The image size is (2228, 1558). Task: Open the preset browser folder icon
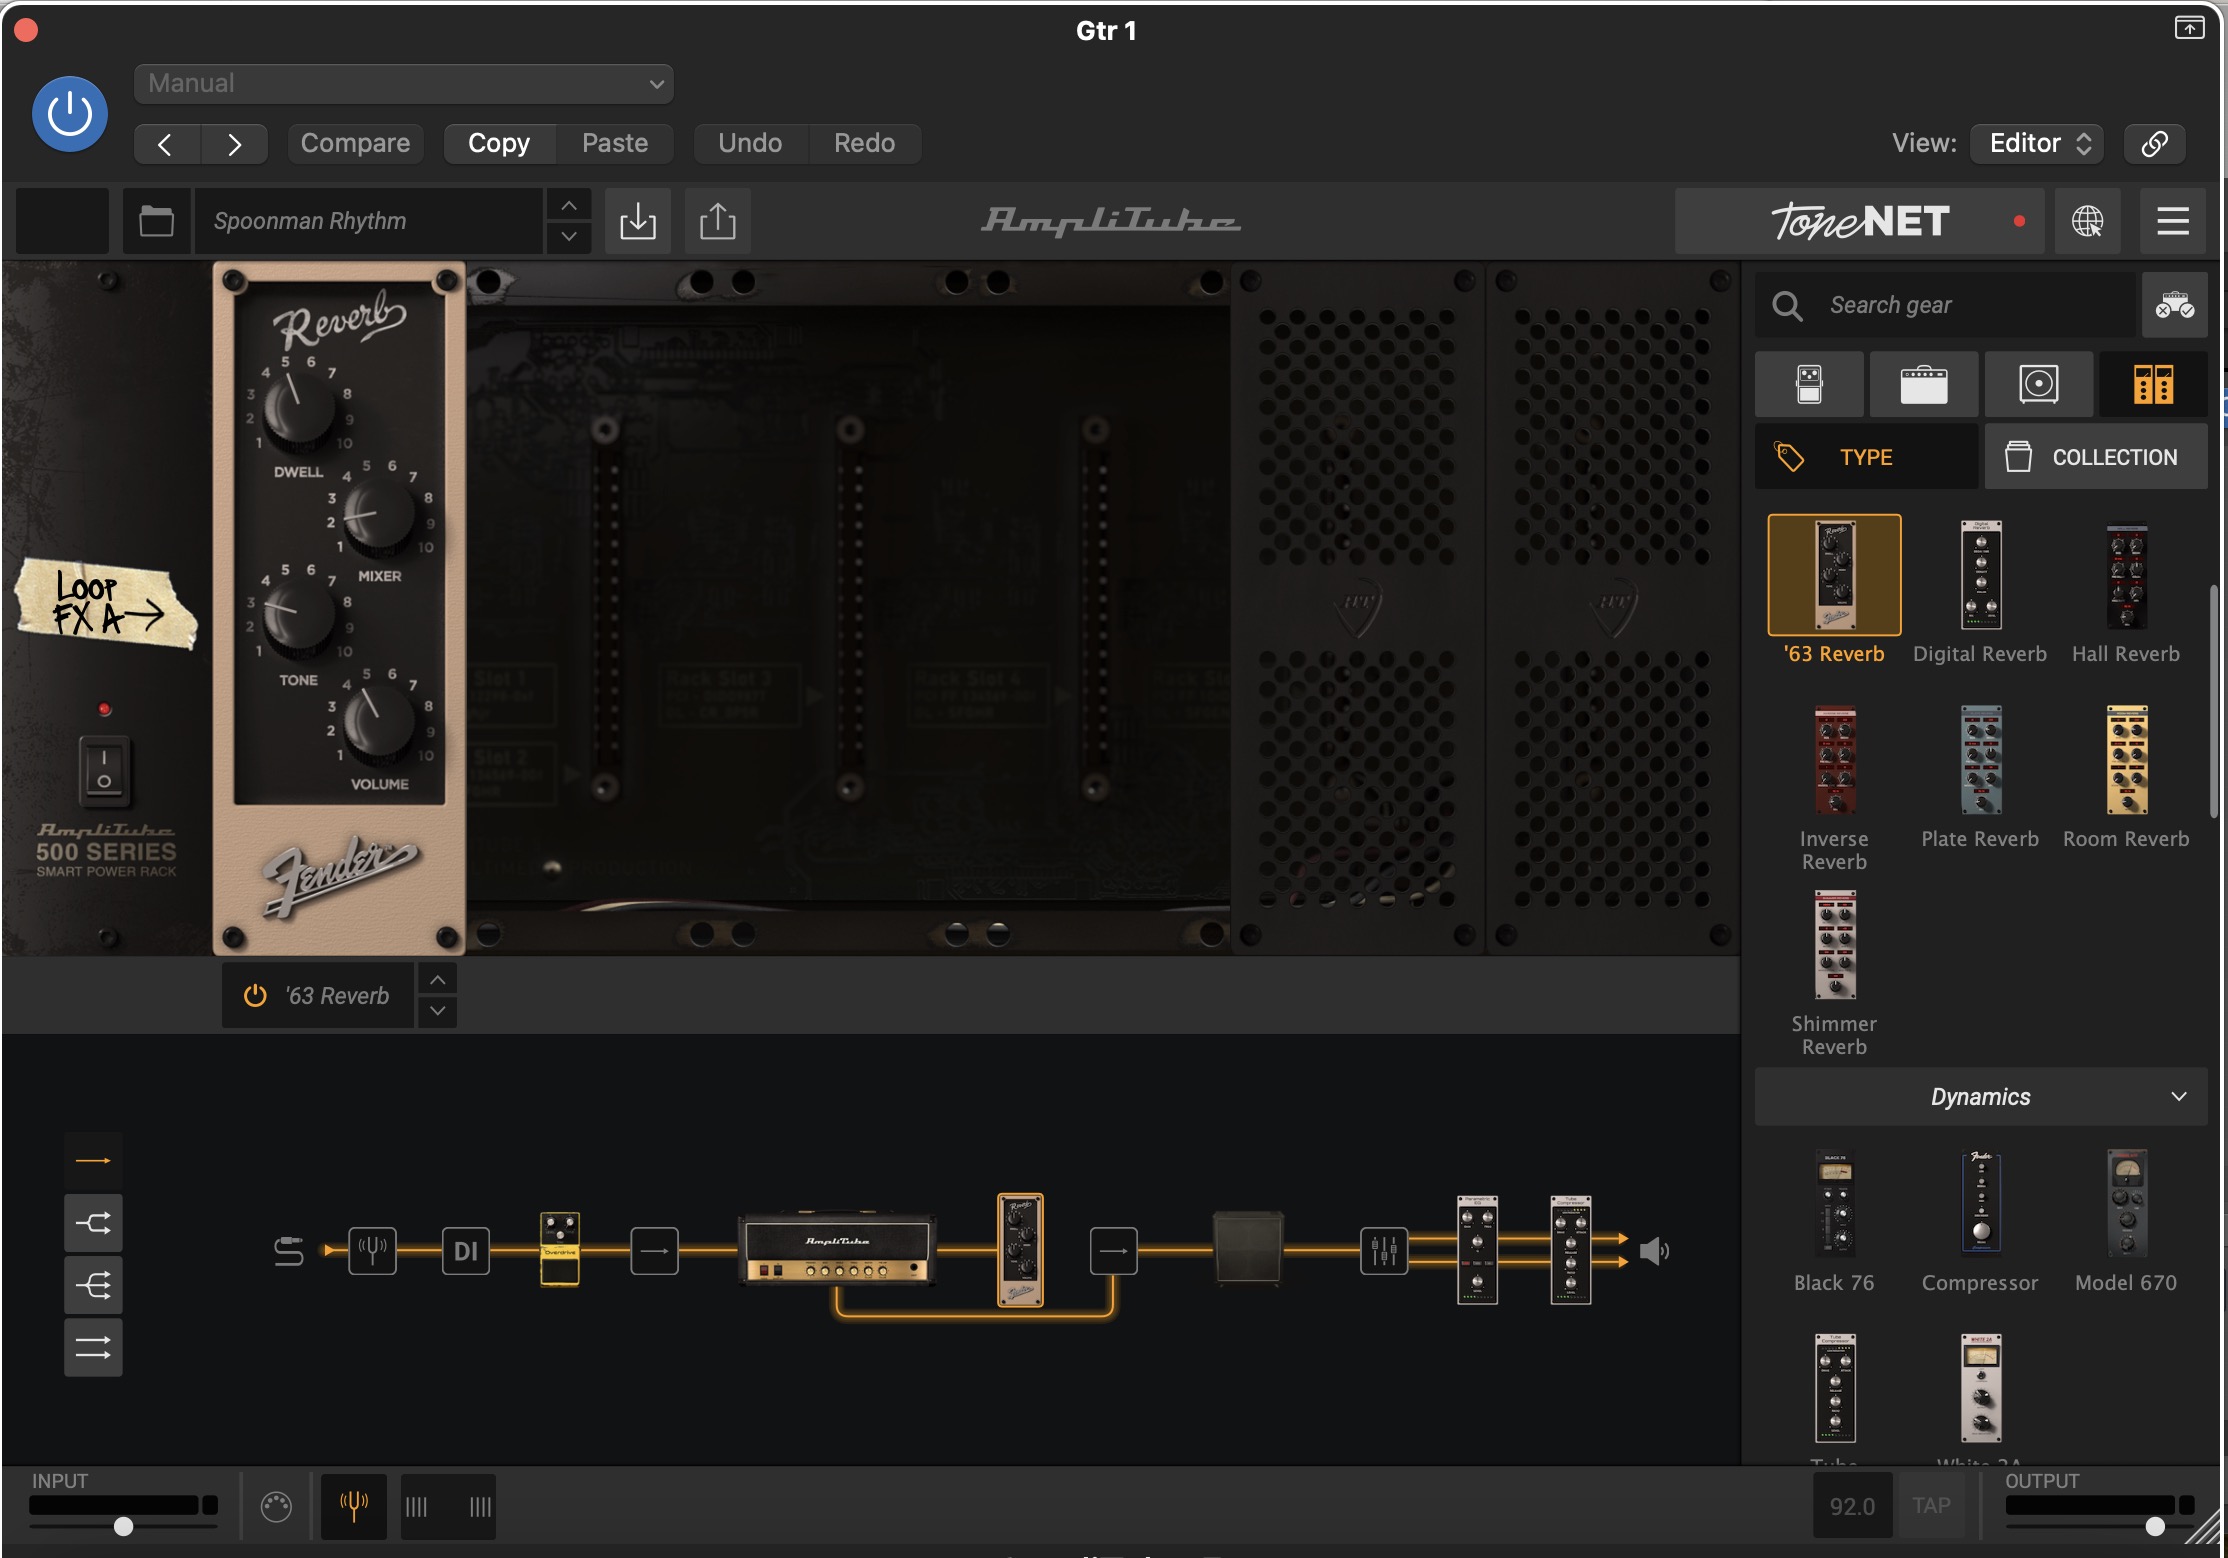tap(156, 221)
